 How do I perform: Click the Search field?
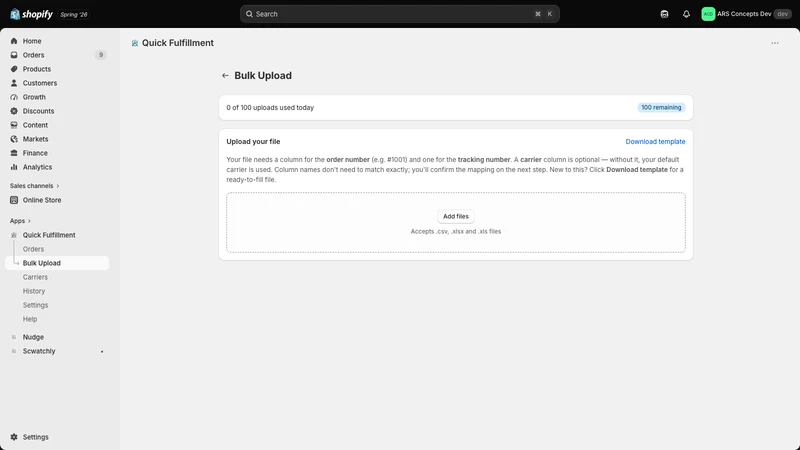(x=399, y=14)
